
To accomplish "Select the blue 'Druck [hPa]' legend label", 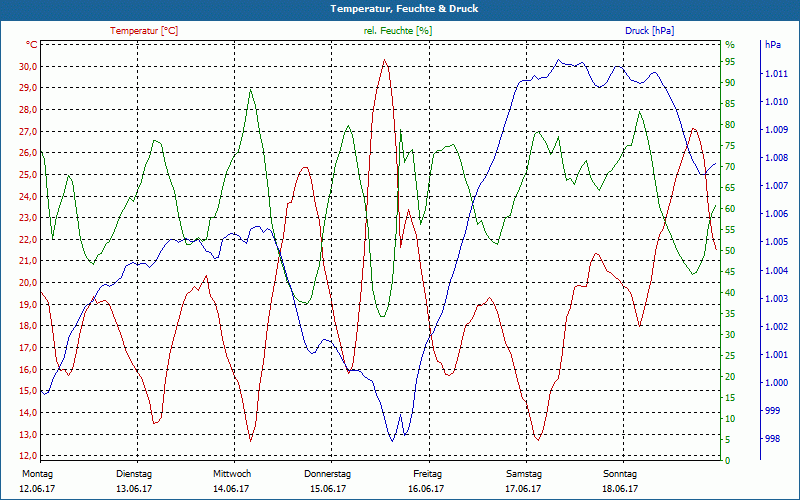I will click(649, 31).
